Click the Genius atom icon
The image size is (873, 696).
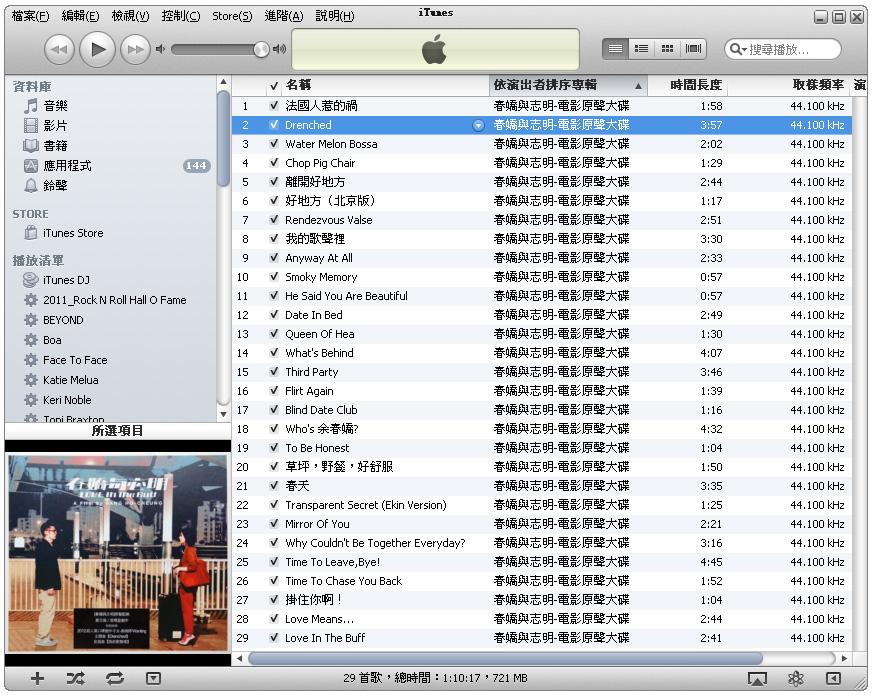tap(796, 678)
